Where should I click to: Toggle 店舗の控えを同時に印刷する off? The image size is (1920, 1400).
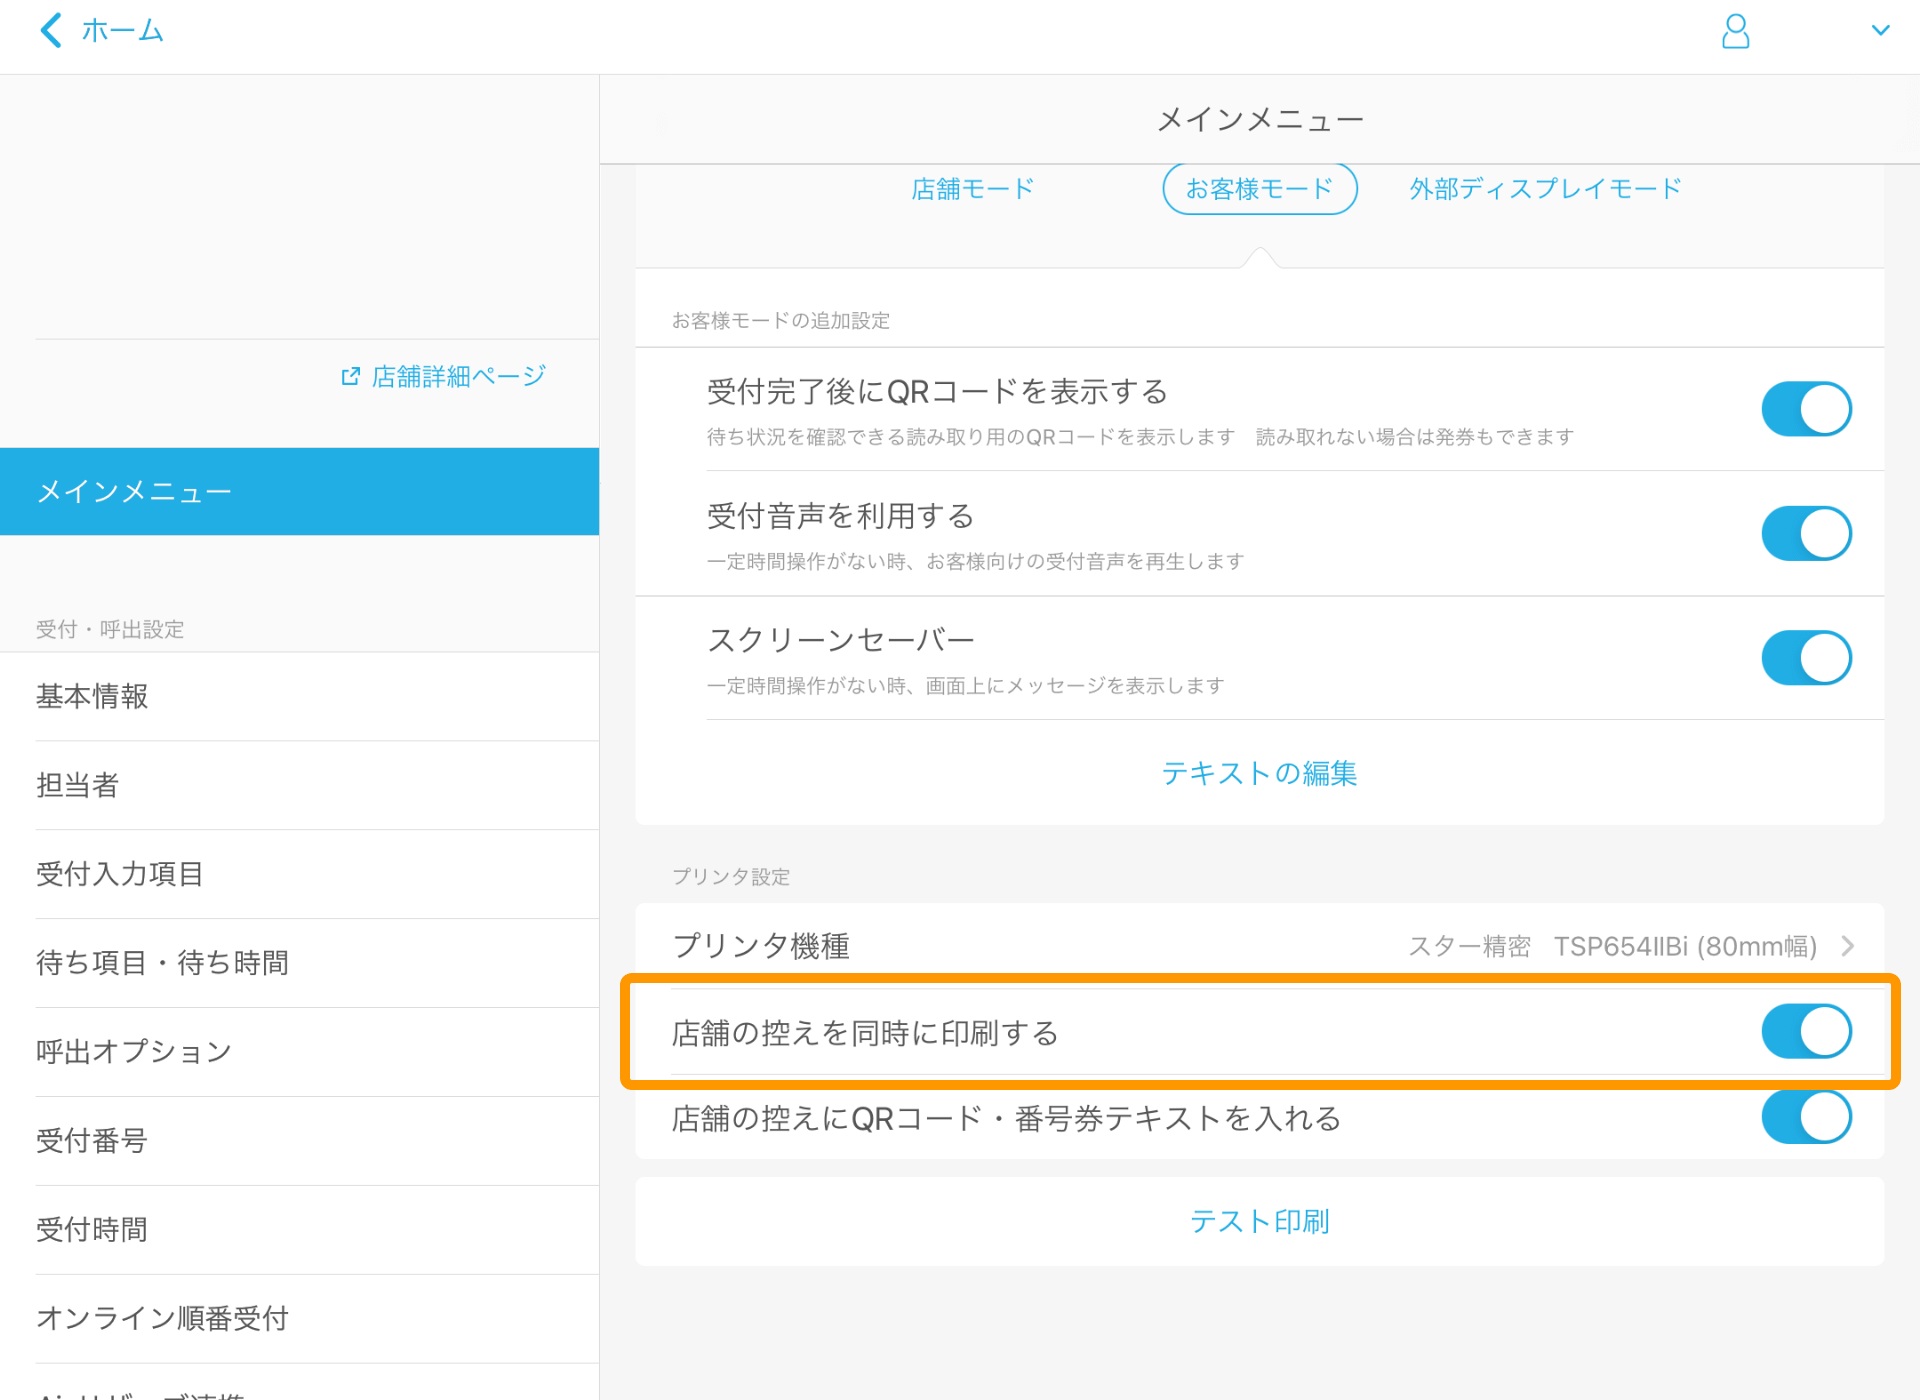point(1806,1032)
